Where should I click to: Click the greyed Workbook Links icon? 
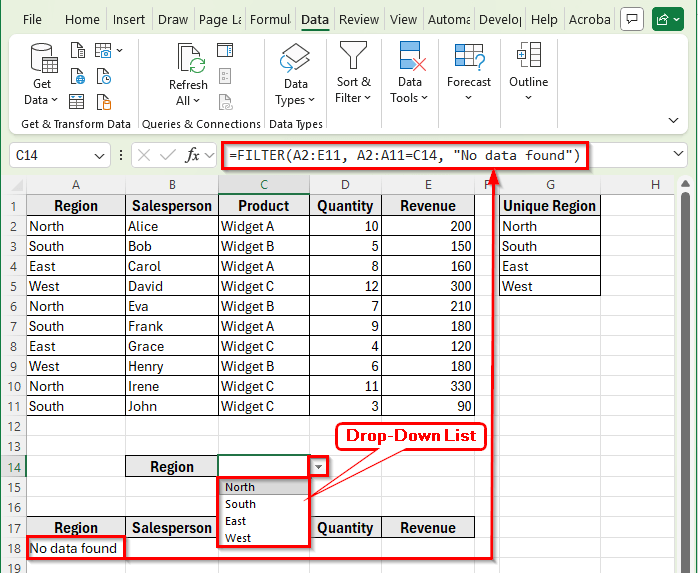pyautogui.click(x=226, y=102)
